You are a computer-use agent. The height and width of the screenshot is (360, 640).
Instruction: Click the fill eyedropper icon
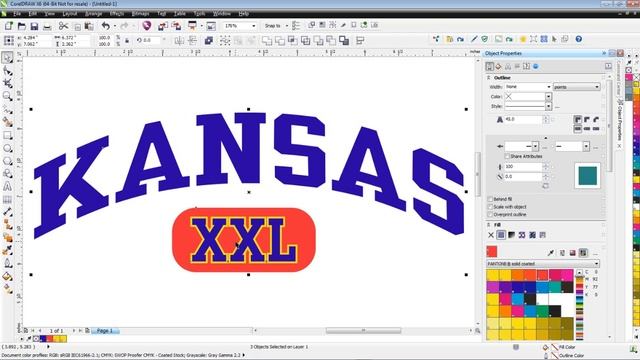click(x=551, y=253)
